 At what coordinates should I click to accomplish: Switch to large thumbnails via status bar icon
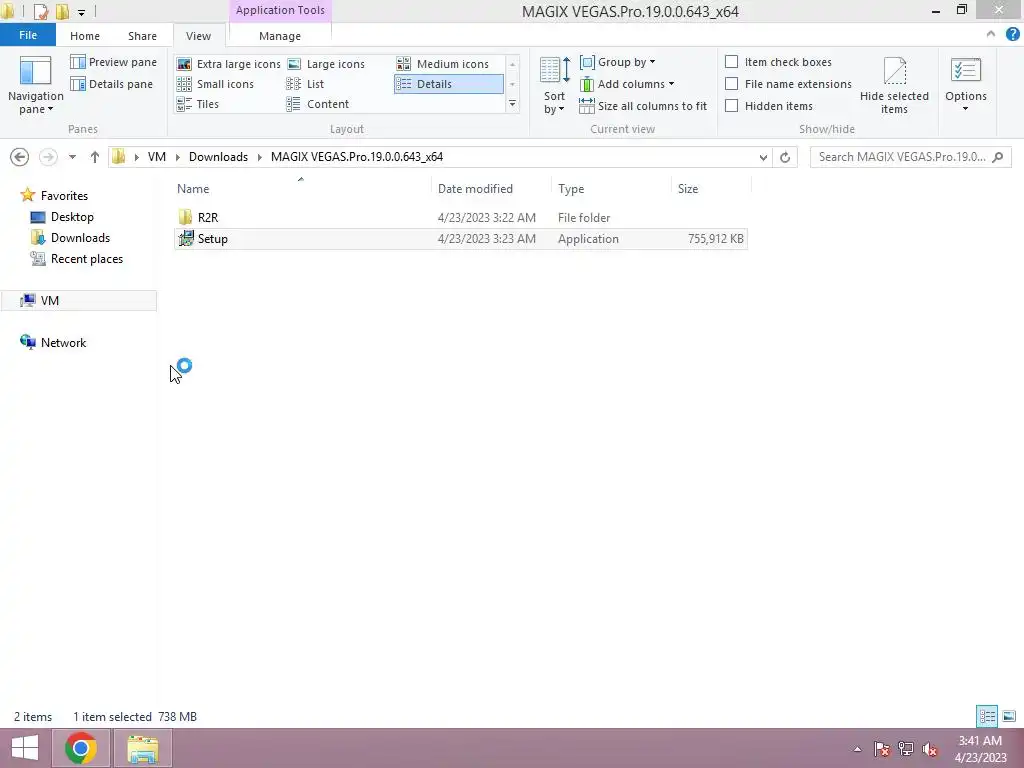1009,716
